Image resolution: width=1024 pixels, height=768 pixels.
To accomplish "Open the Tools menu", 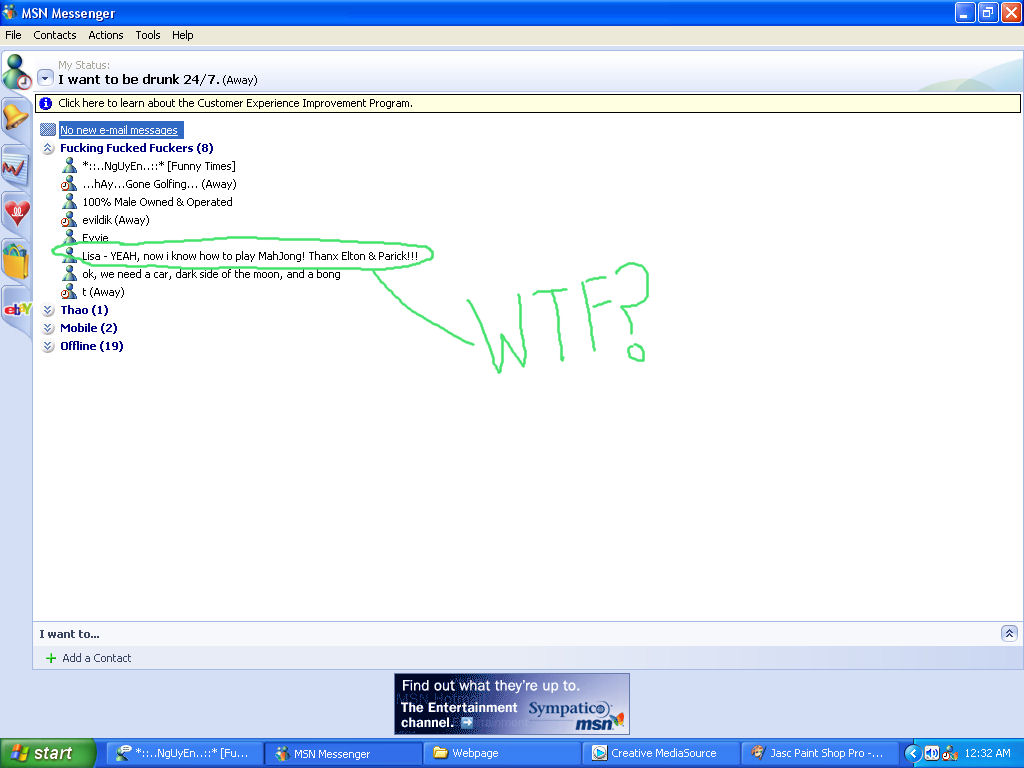I will point(148,35).
